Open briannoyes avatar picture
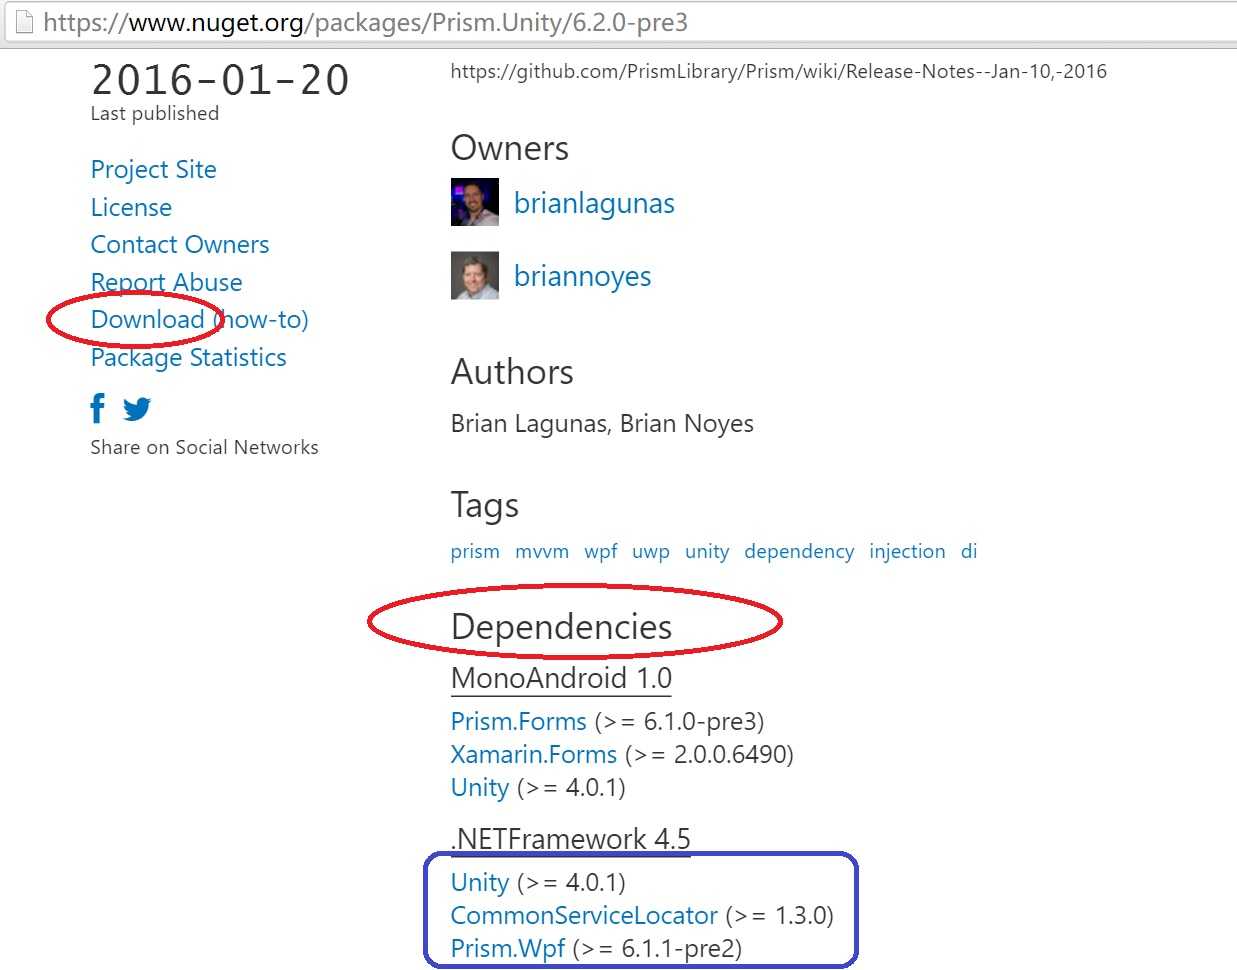 click(475, 276)
